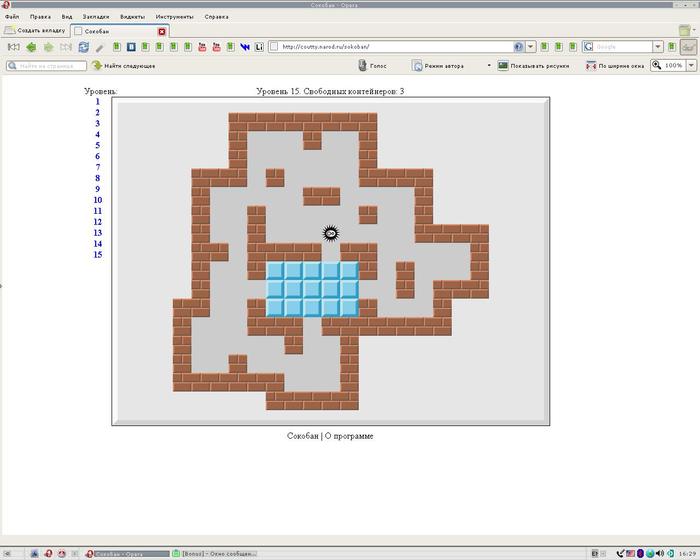The width and height of the screenshot is (700, 560).
Task: Click the Google search input field
Action: pyautogui.click(x=623, y=46)
